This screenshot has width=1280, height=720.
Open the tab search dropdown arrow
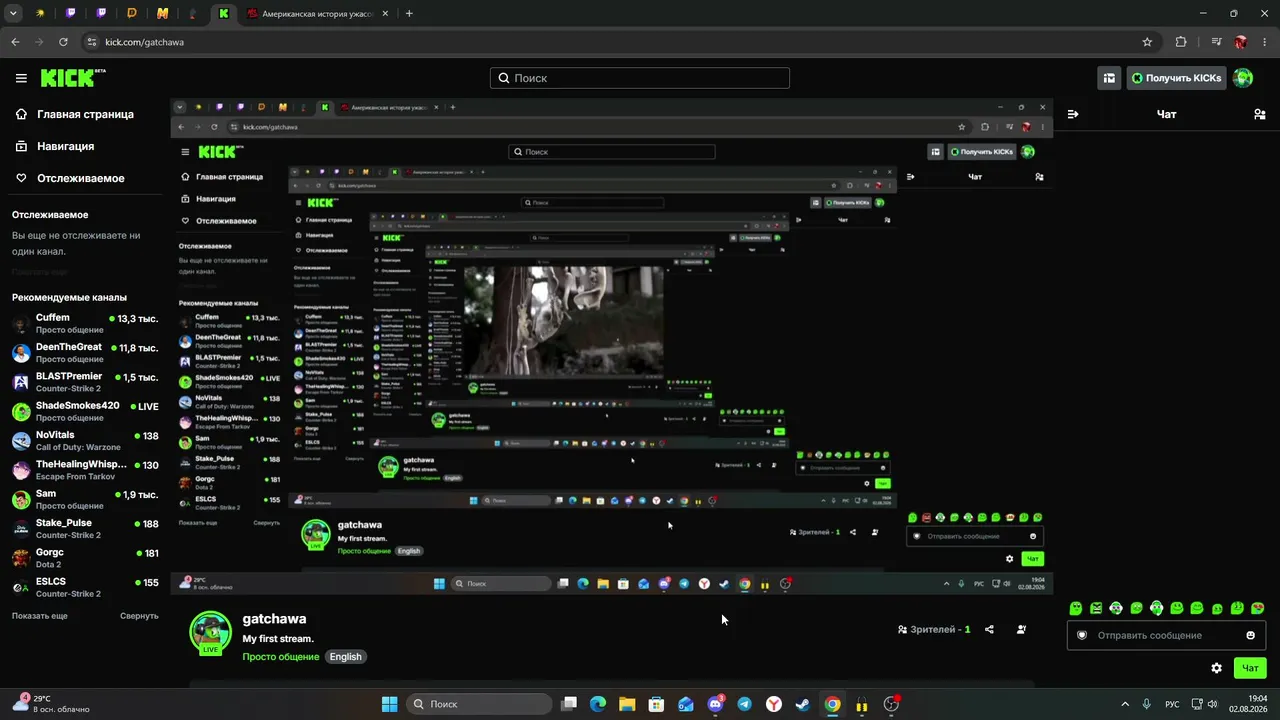13,14
